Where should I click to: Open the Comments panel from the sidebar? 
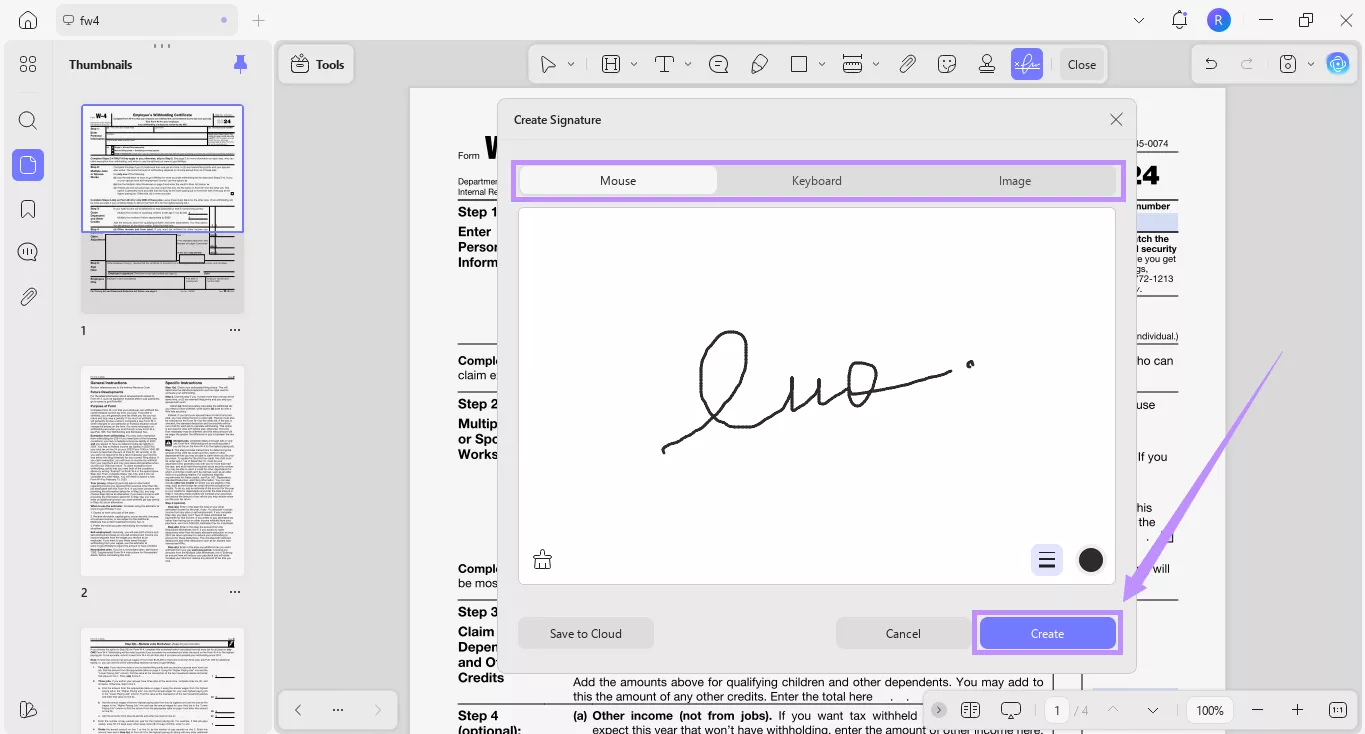click(x=27, y=251)
